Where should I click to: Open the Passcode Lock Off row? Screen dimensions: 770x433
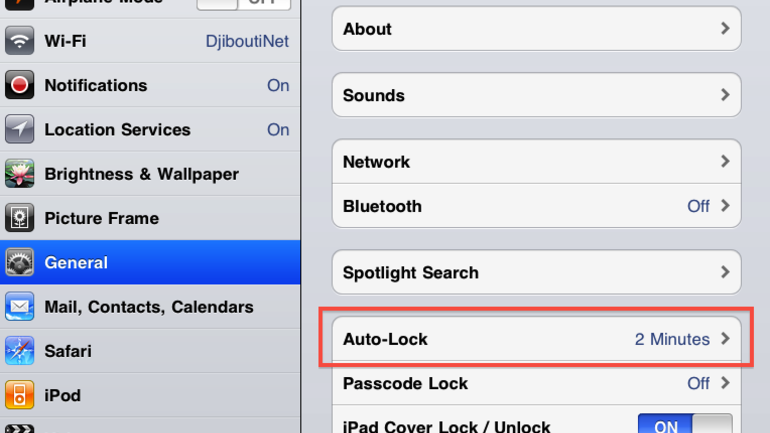pos(536,383)
